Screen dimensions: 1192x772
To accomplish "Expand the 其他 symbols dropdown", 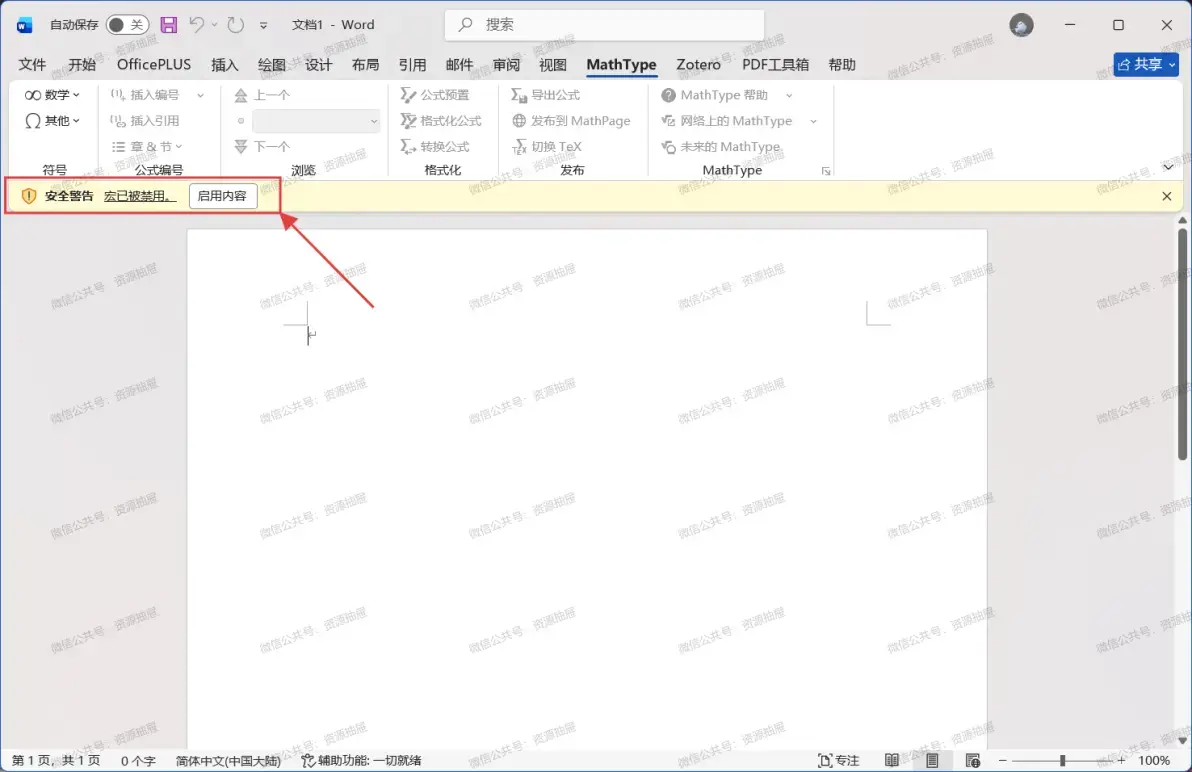I will (52, 121).
